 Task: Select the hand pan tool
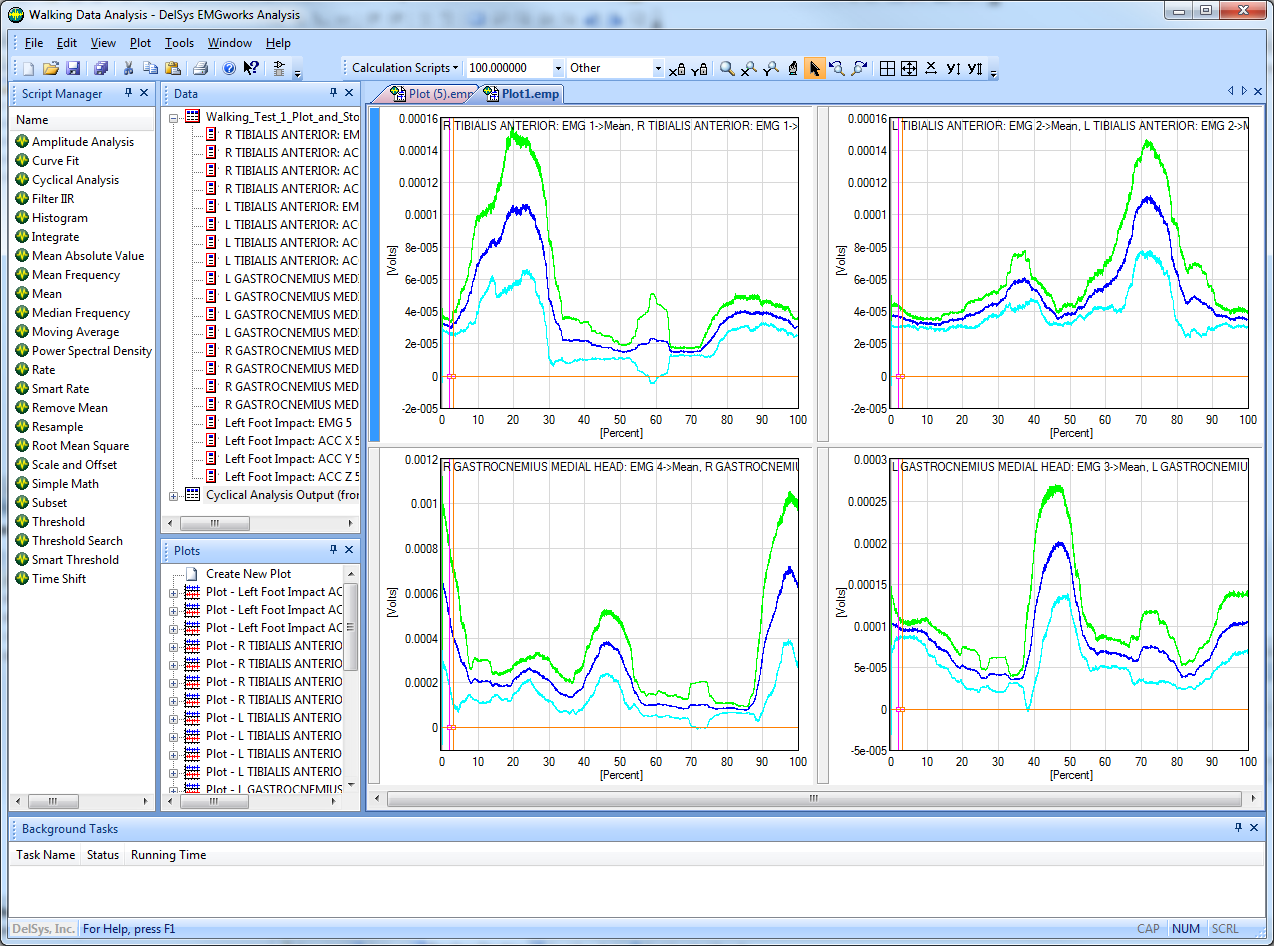793,68
